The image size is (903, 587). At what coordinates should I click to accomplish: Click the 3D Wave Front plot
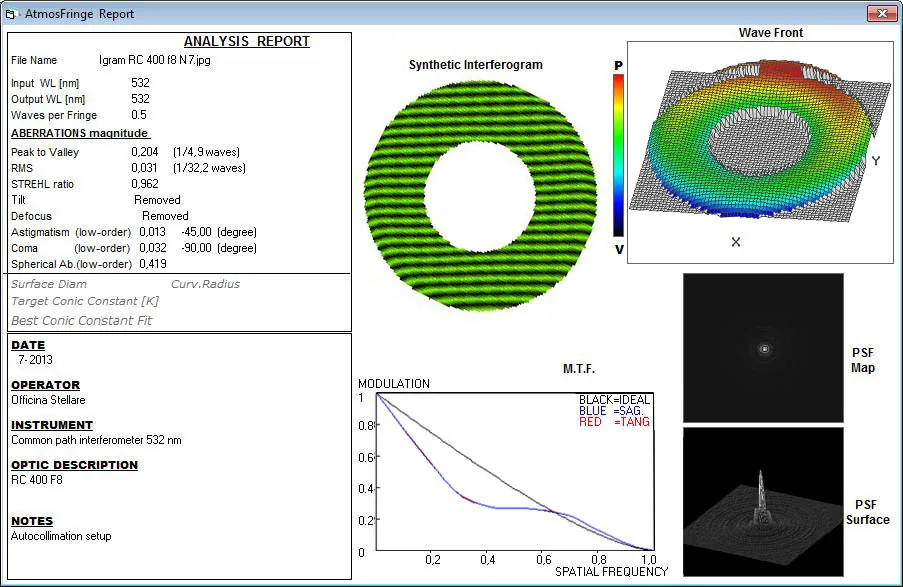click(x=760, y=152)
